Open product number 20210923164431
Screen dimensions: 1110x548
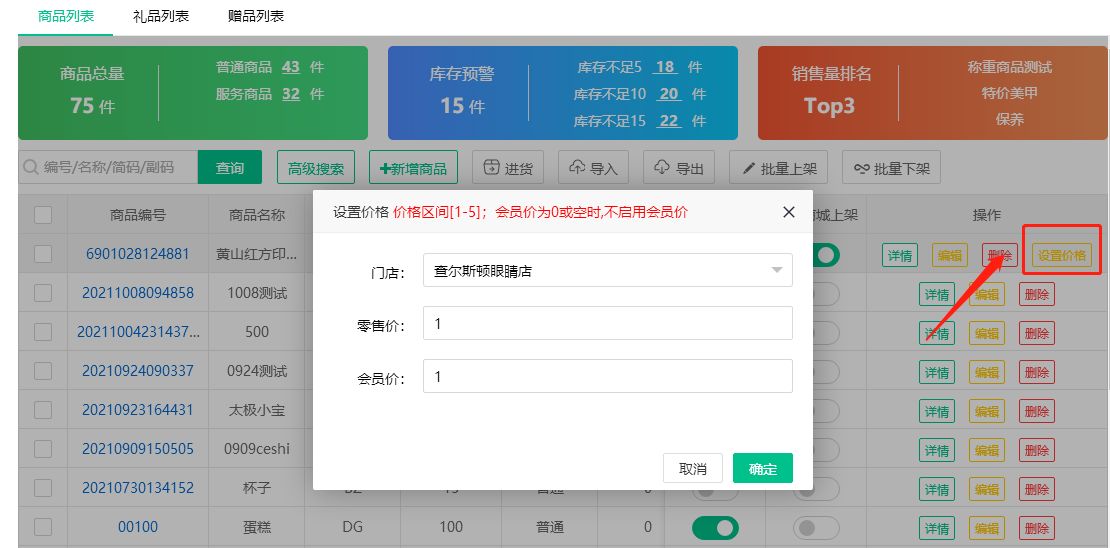click(x=138, y=409)
